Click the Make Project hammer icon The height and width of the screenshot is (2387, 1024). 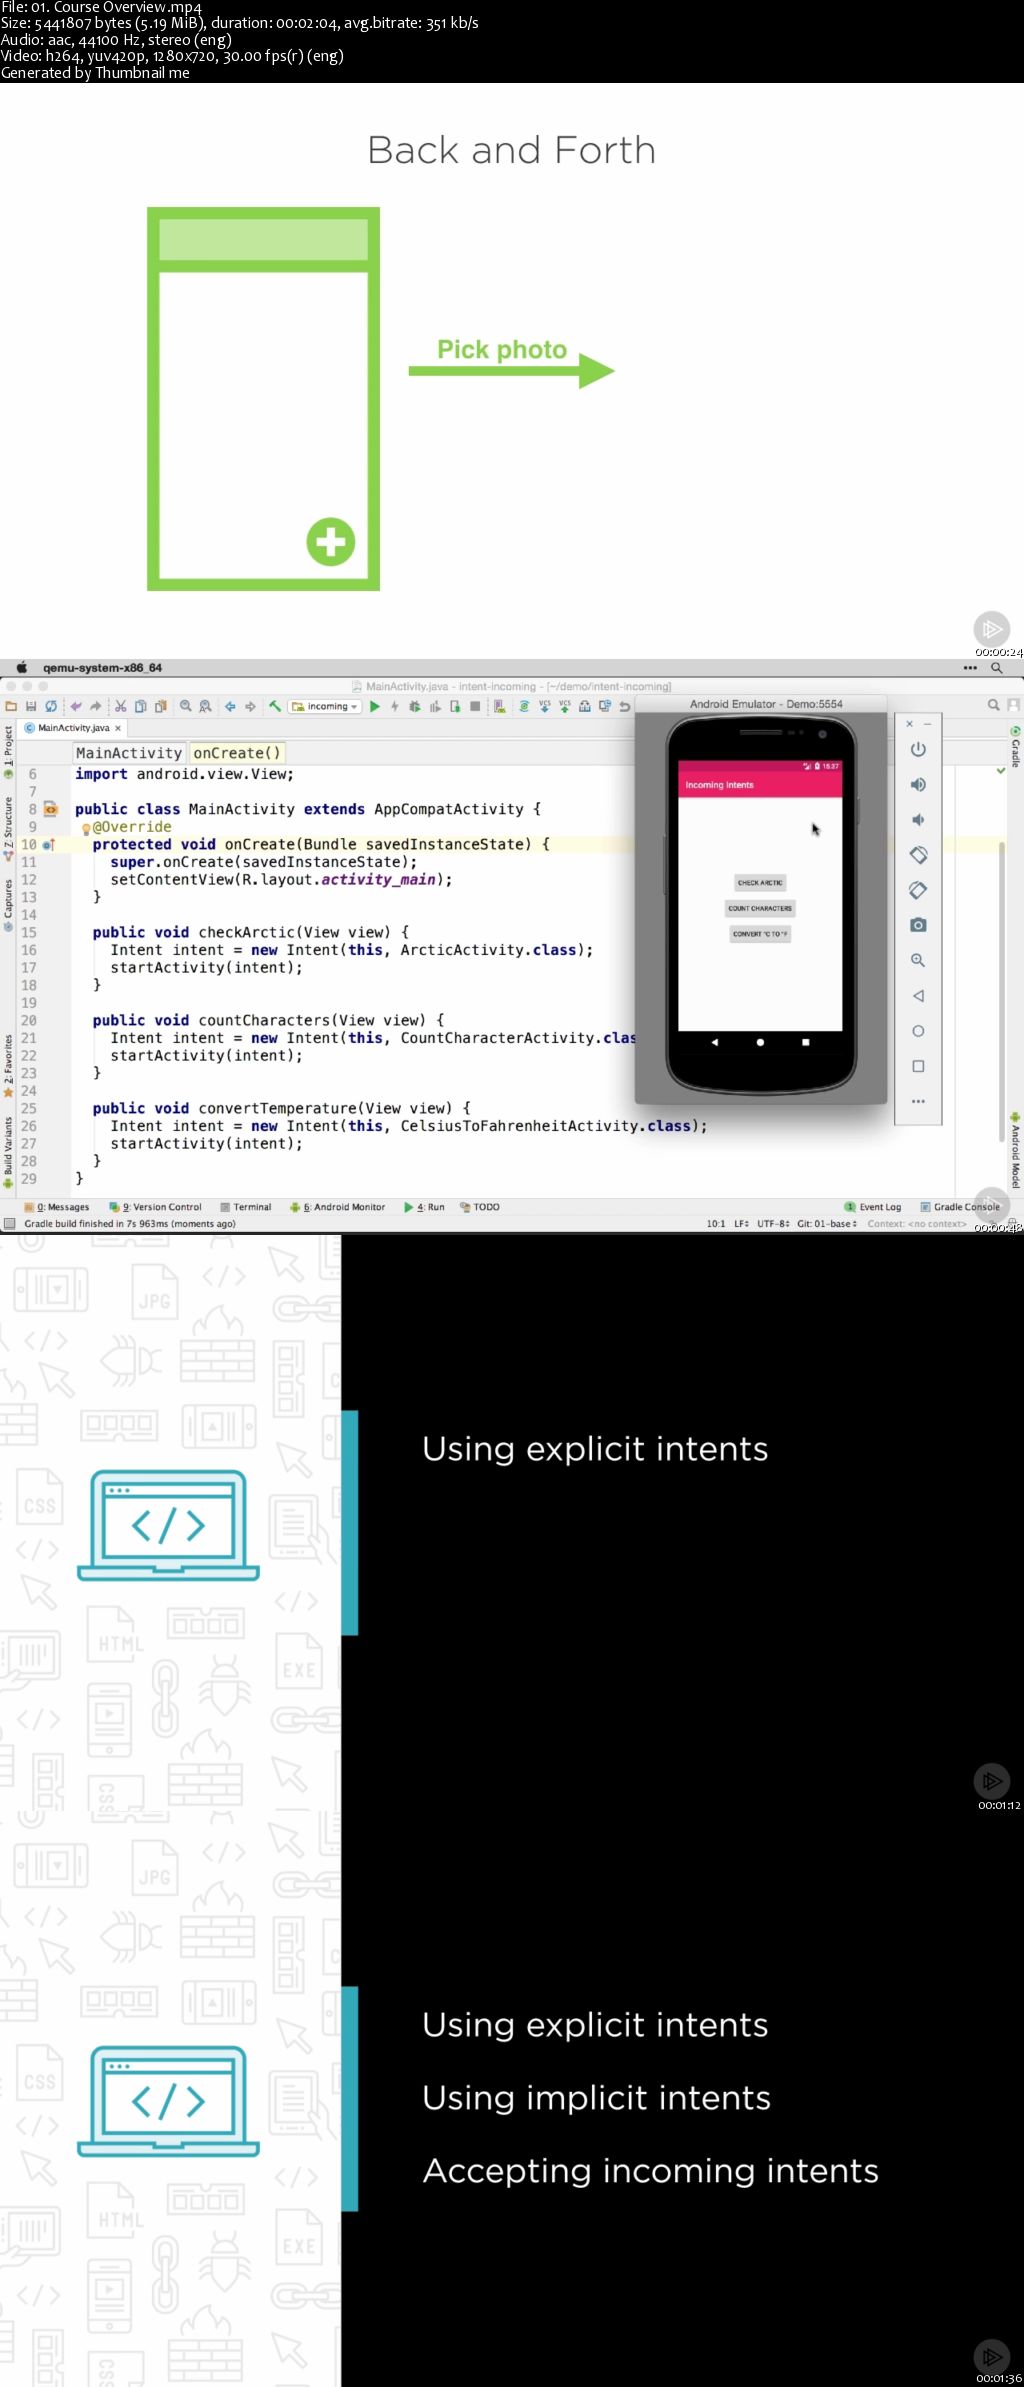[275, 706]
